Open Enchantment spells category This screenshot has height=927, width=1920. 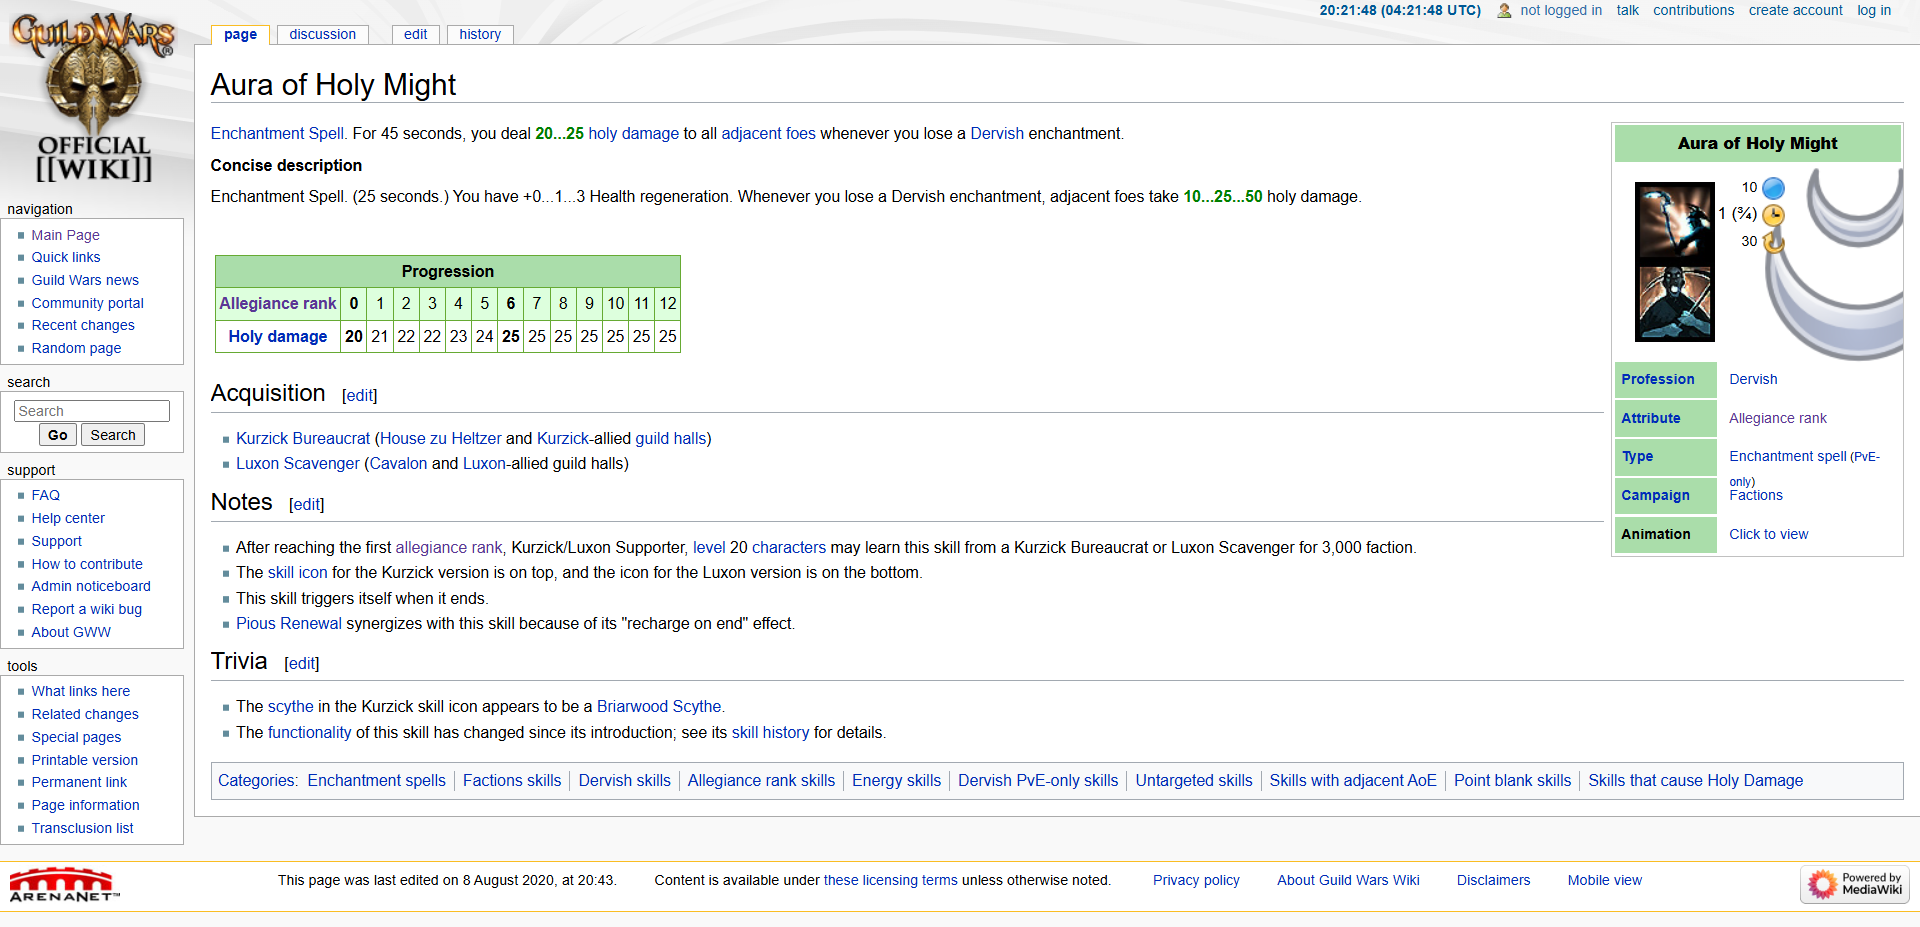(x=376, y=780)
